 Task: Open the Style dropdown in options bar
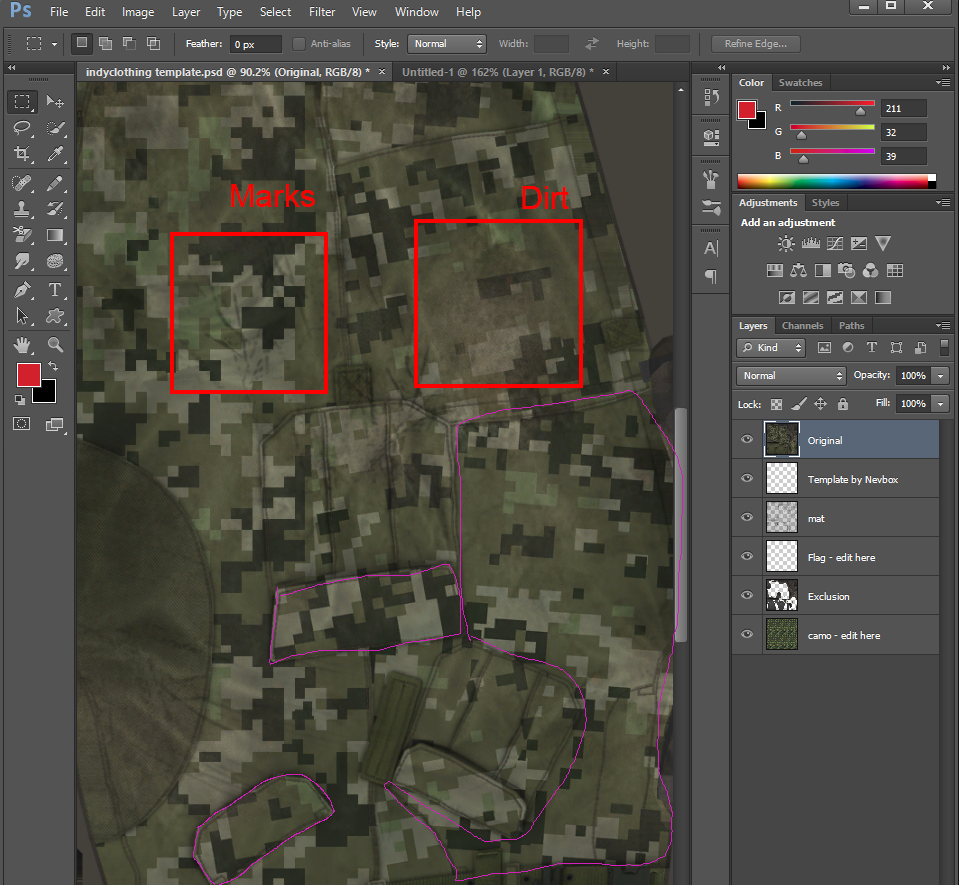[446, 44]
